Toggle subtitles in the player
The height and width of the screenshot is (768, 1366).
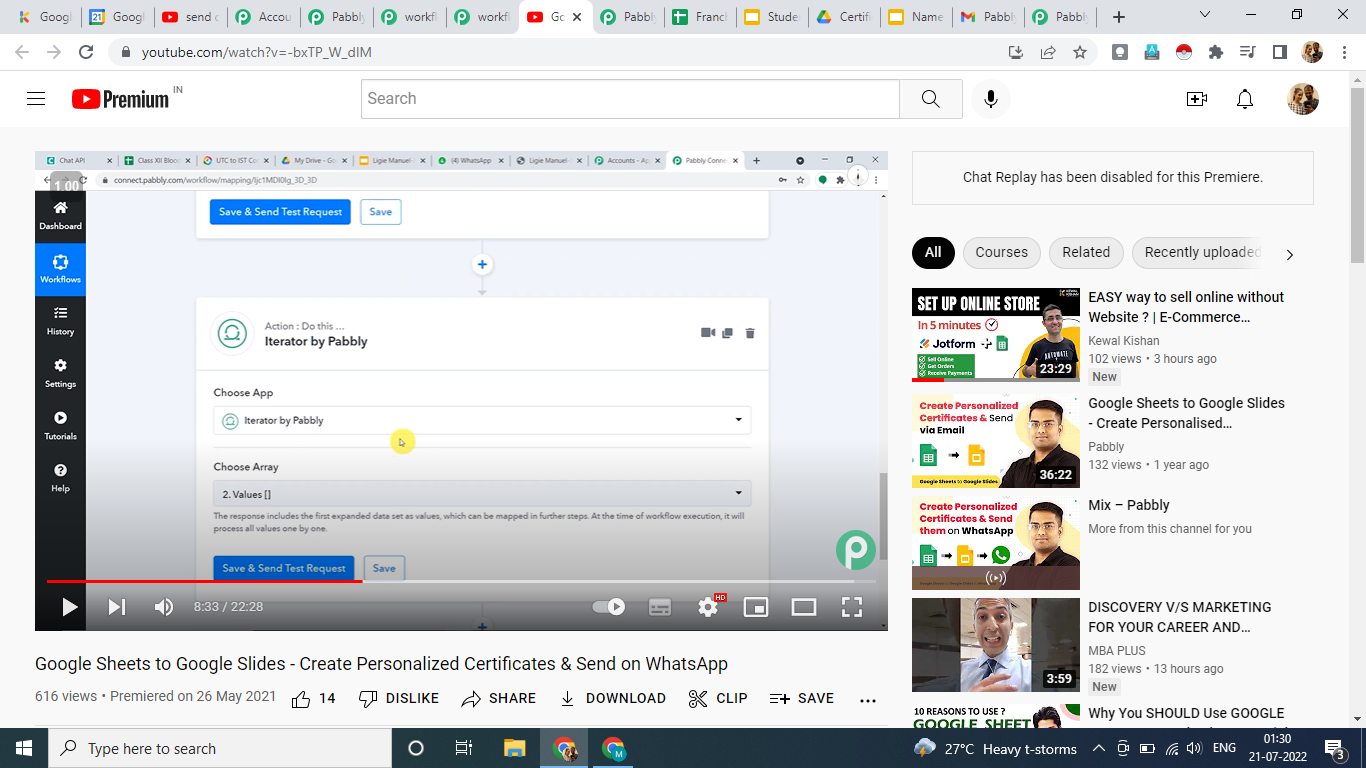pyautogui.click(x=660, y=607)
